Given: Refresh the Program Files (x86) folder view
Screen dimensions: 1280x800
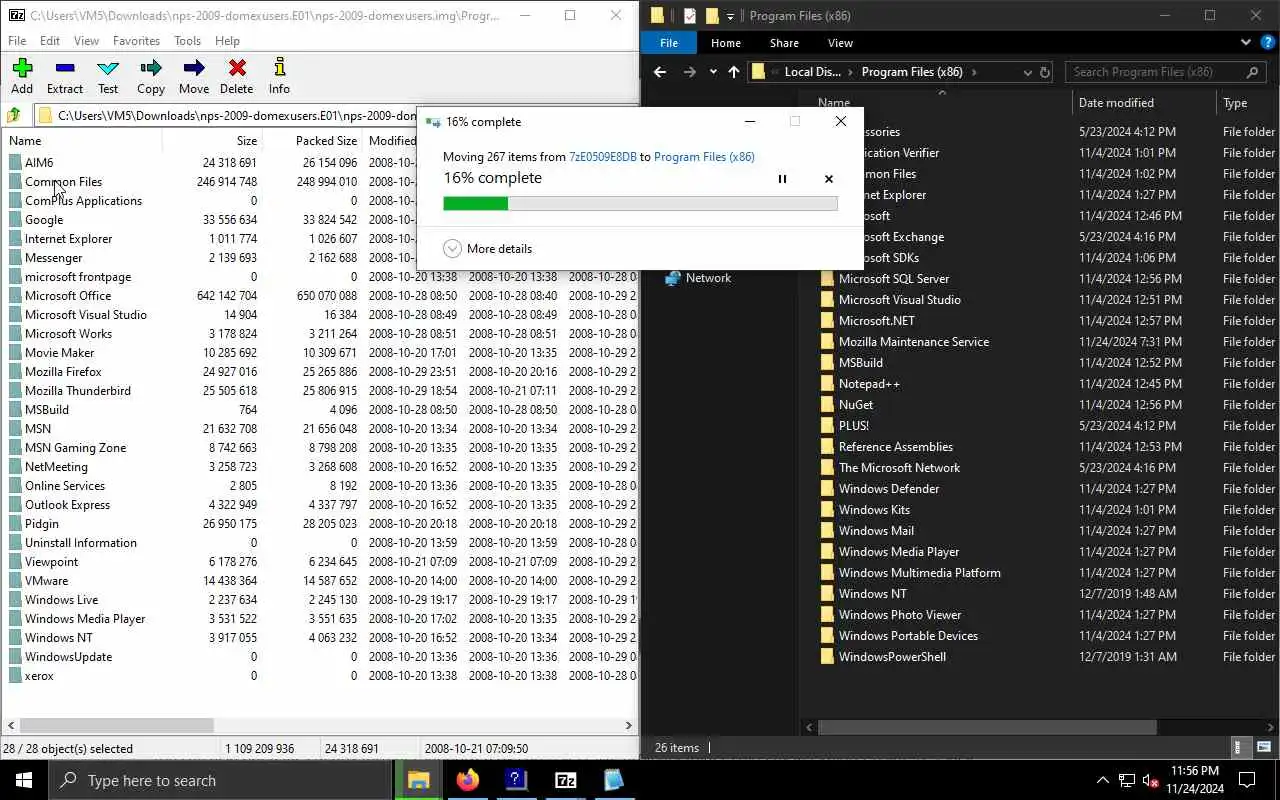Looking at the screenshot, I should [1045, 72].
